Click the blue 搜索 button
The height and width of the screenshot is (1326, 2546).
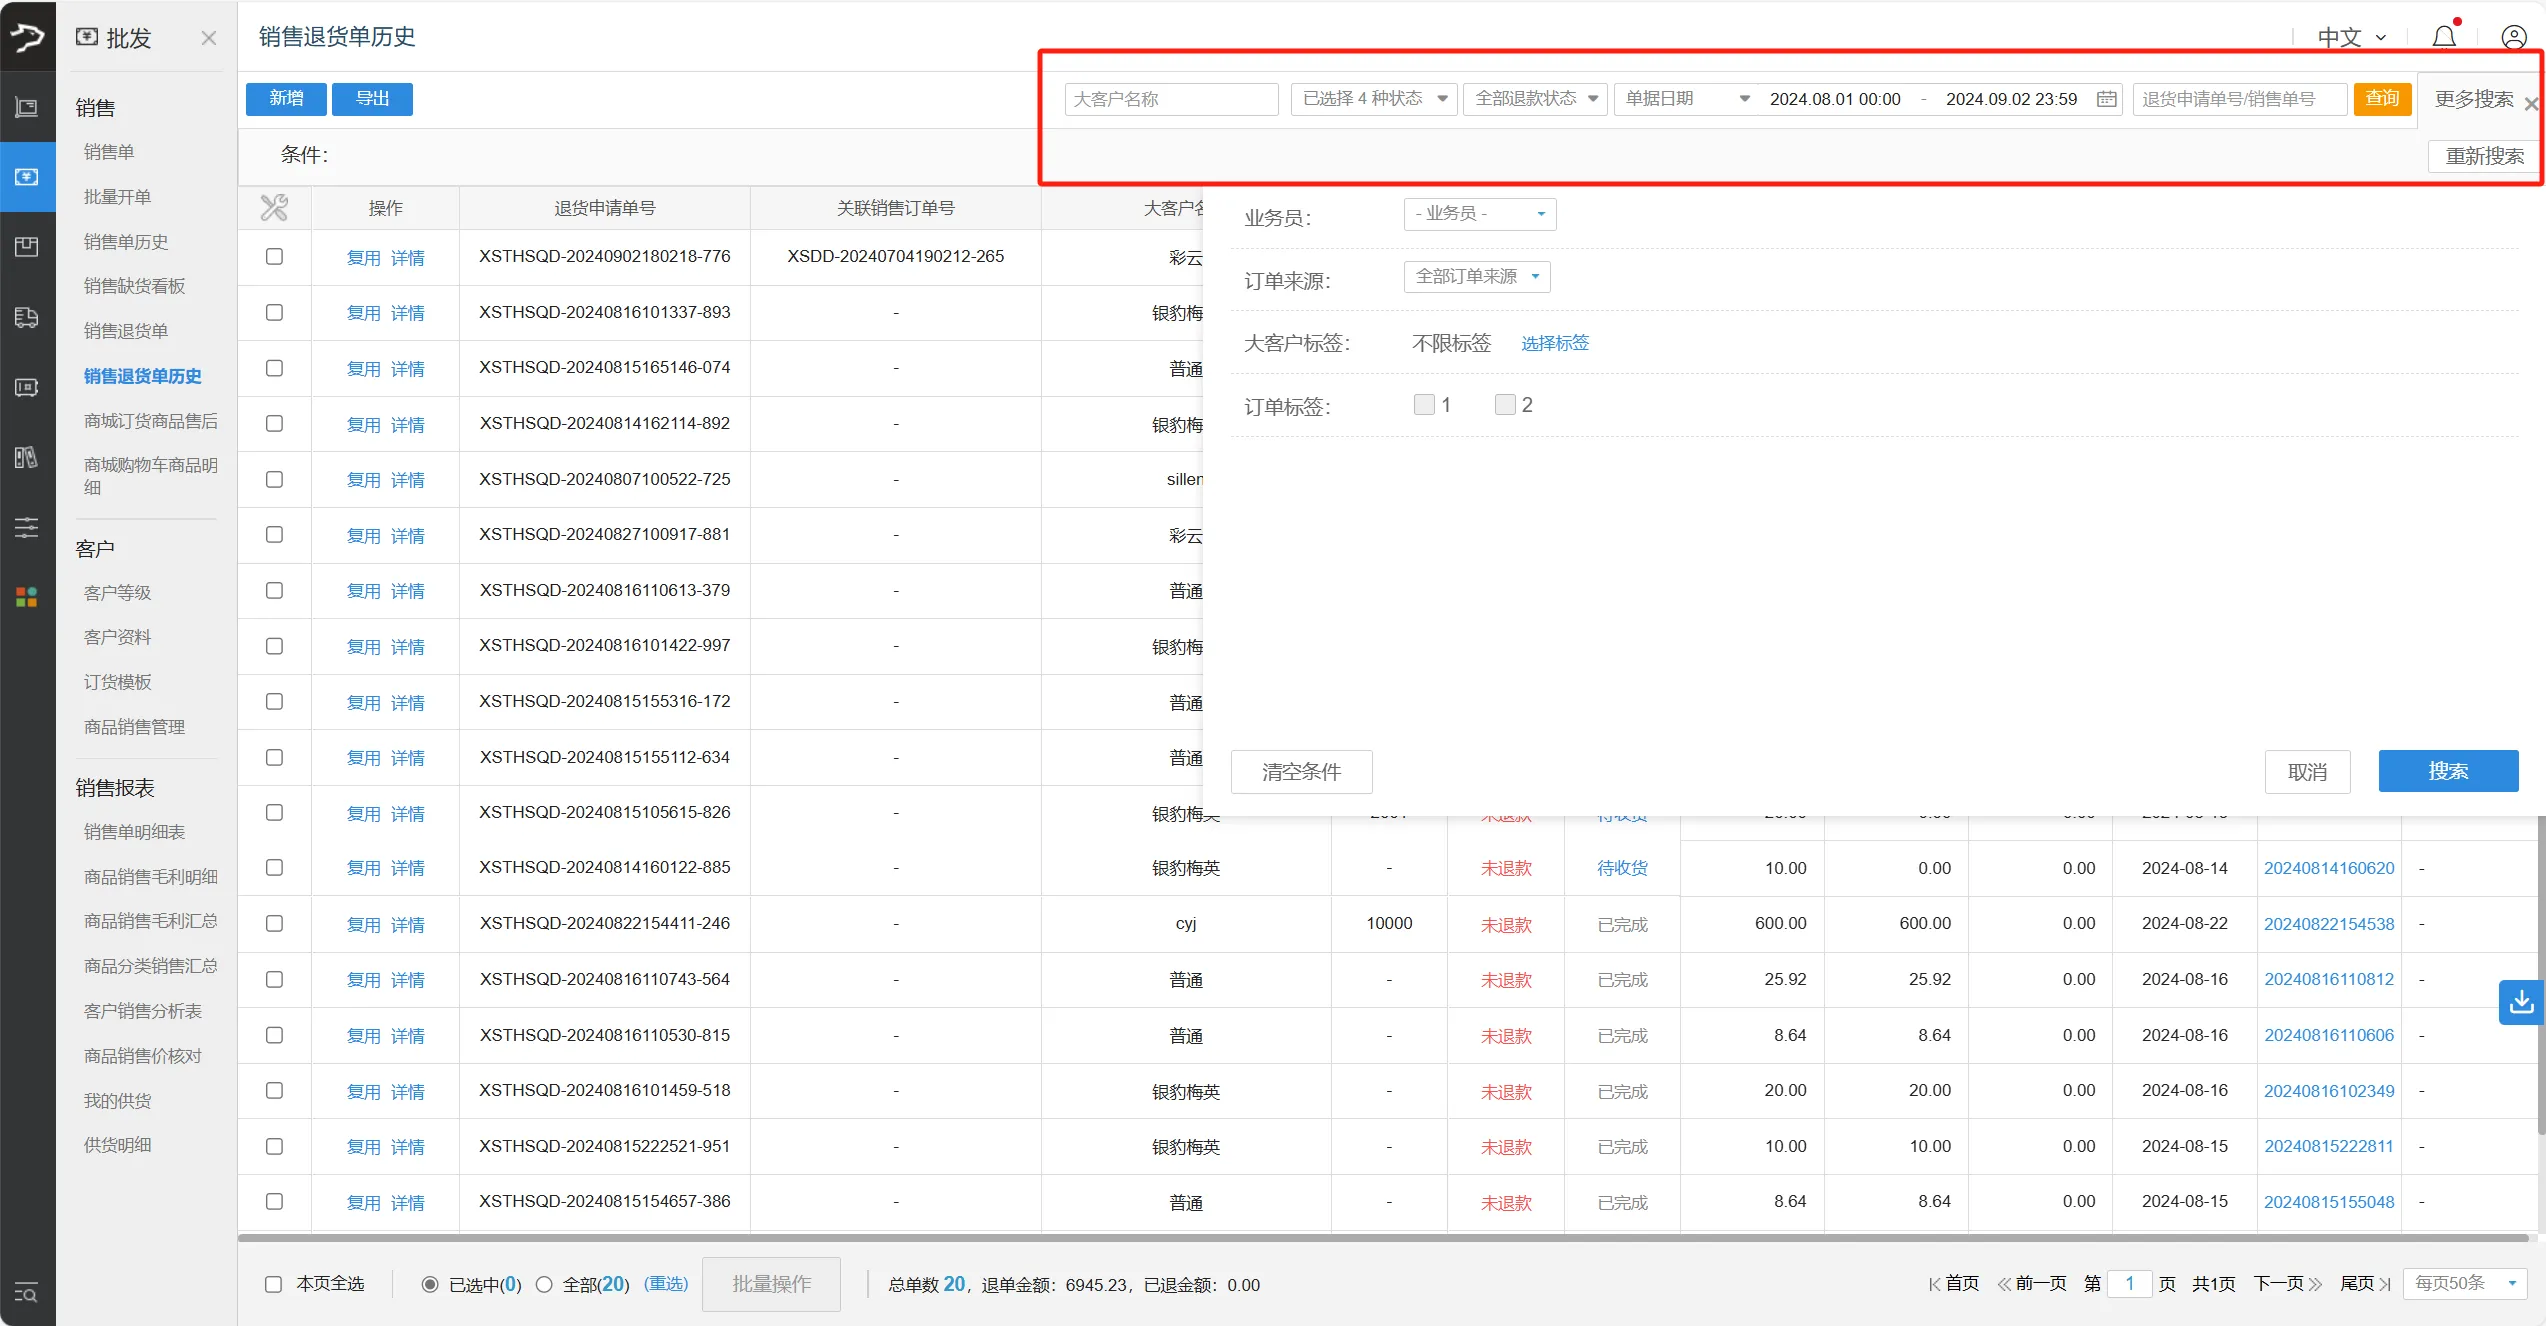tap(2447, 771)
